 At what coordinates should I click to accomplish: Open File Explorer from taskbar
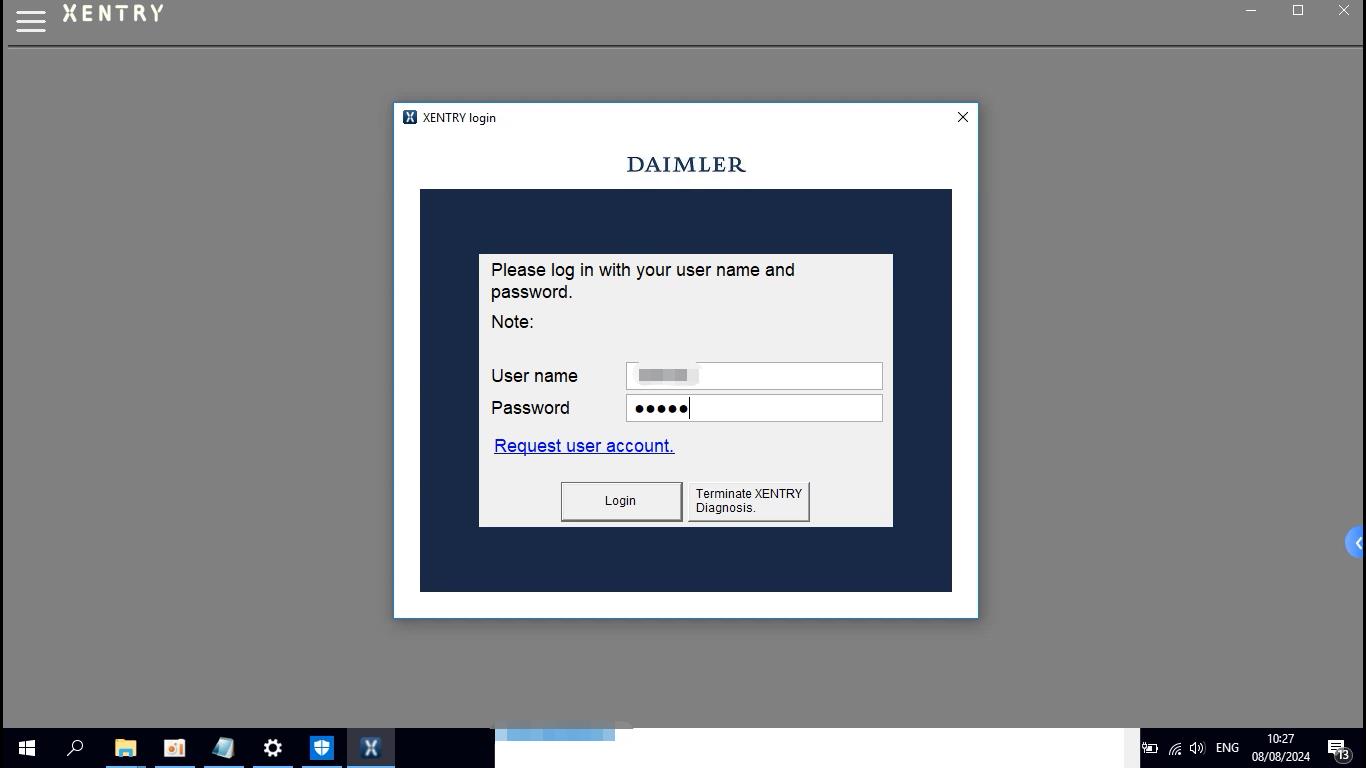tap(125, 748)
